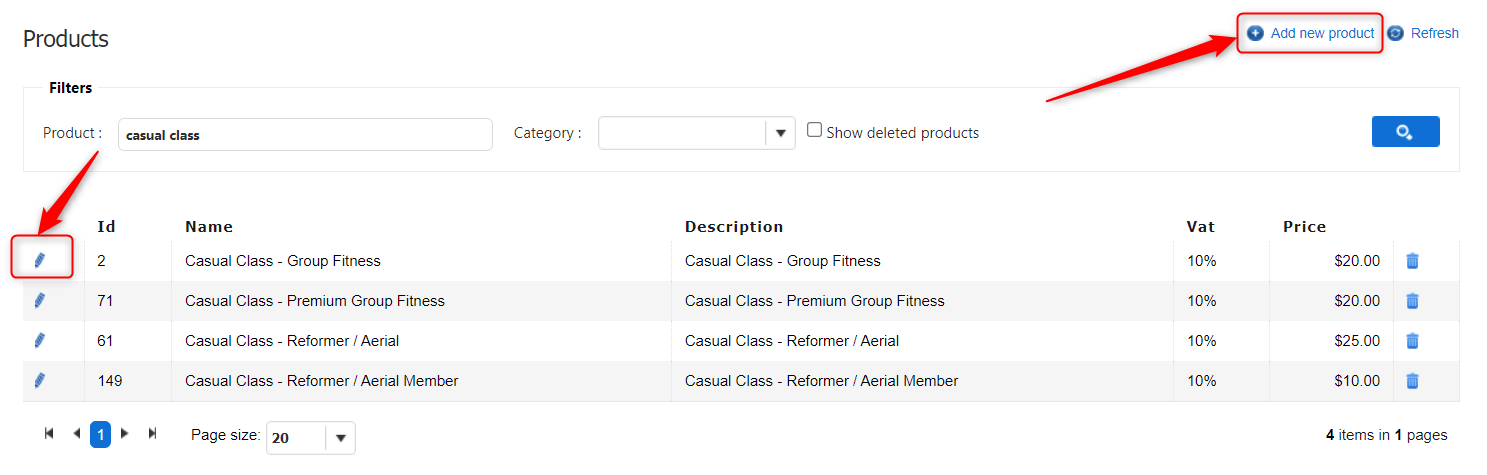Edit the Casual Class - Group Fitness product
Screen dimensions: 1487x475
[40, 260]
